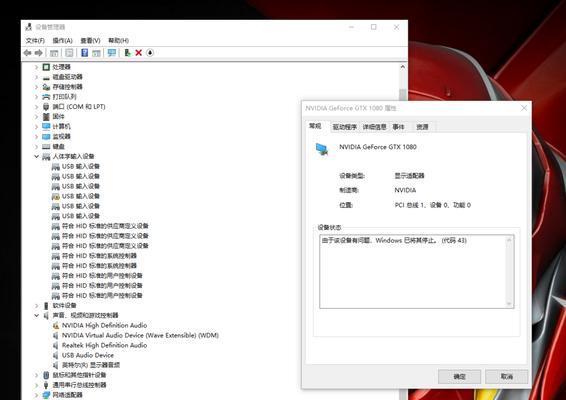Click the 确定 button

tap(459, 377)
